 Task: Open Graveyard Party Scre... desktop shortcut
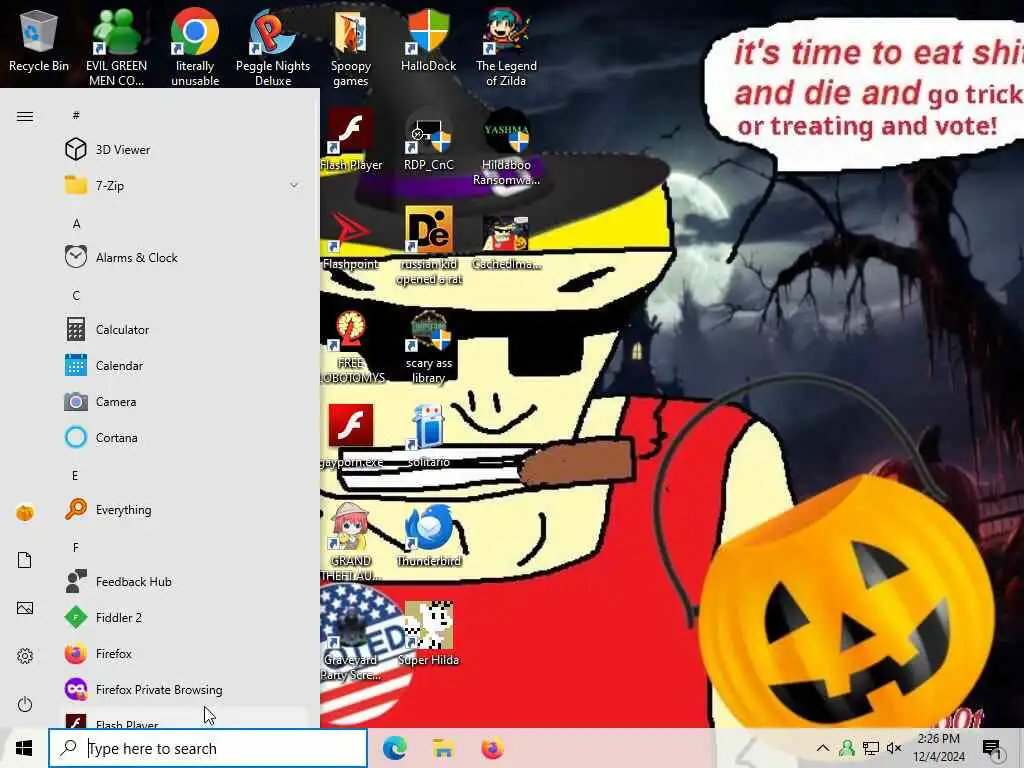coord(351,641)
